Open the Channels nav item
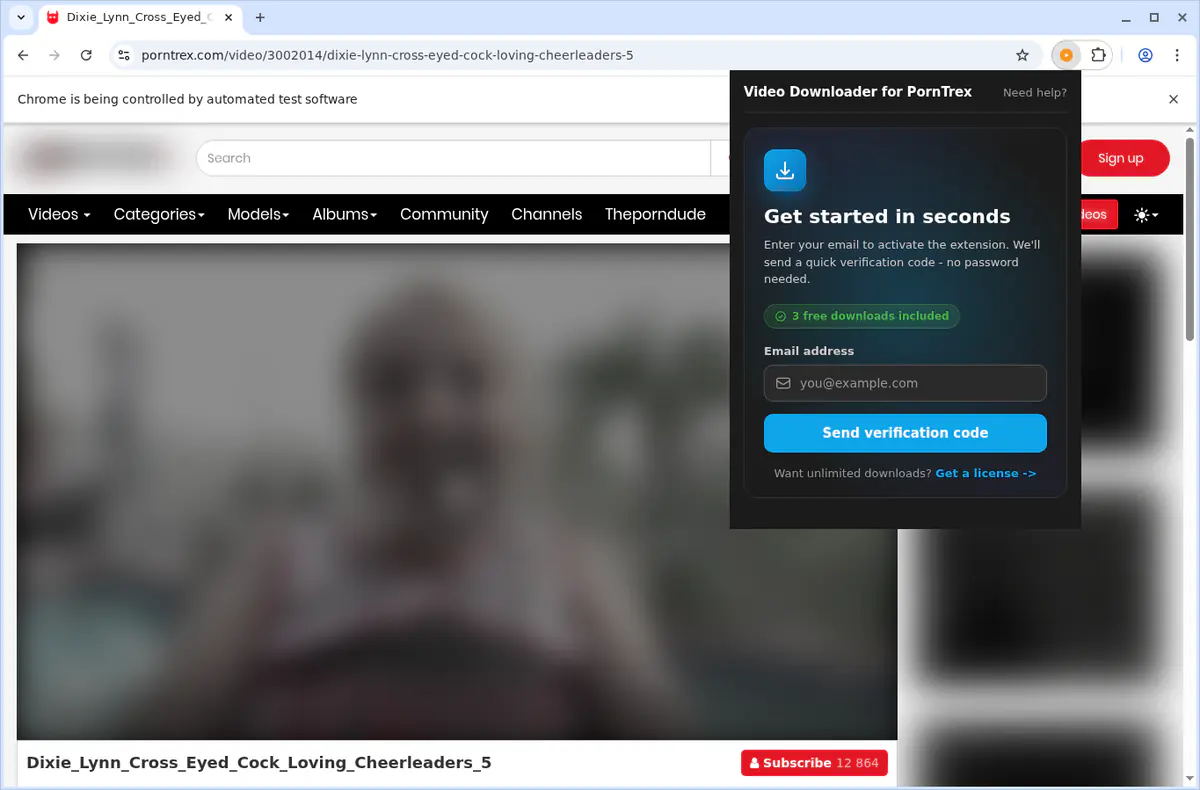 pyautogui.click(x=546, y=214)
